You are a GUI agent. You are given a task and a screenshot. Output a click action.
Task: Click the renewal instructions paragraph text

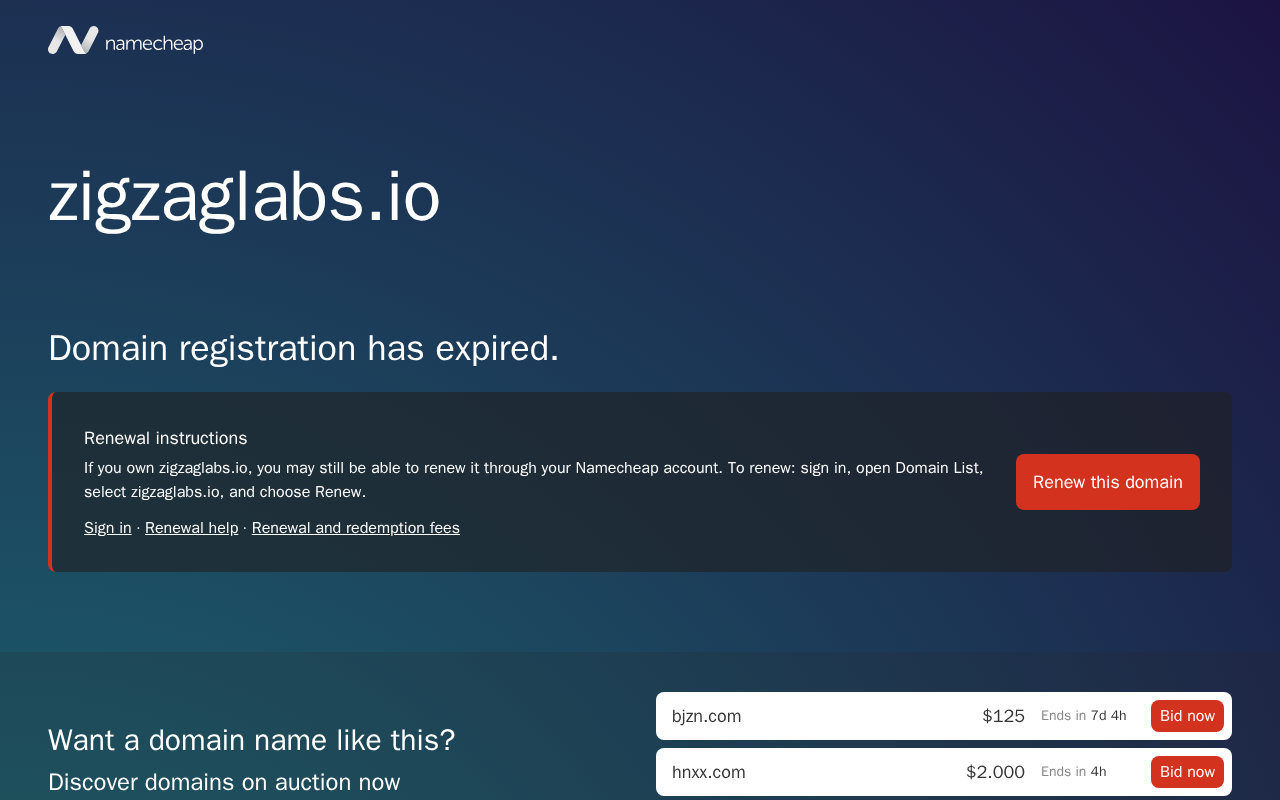(x=534, y=480)
